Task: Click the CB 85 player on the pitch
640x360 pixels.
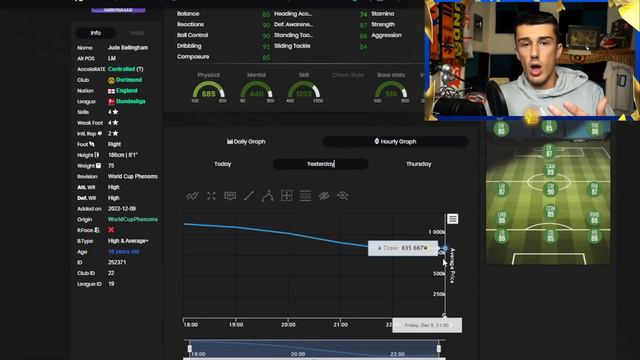Action: 550,236
